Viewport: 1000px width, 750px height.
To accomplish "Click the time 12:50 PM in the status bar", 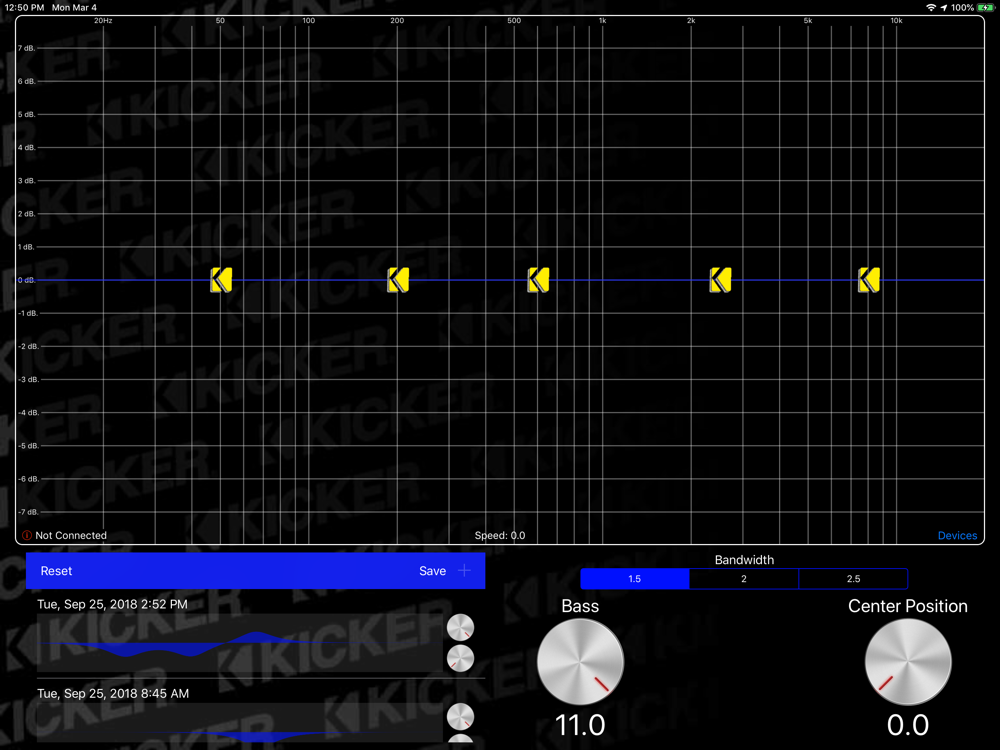I will [x=24, y=8].
